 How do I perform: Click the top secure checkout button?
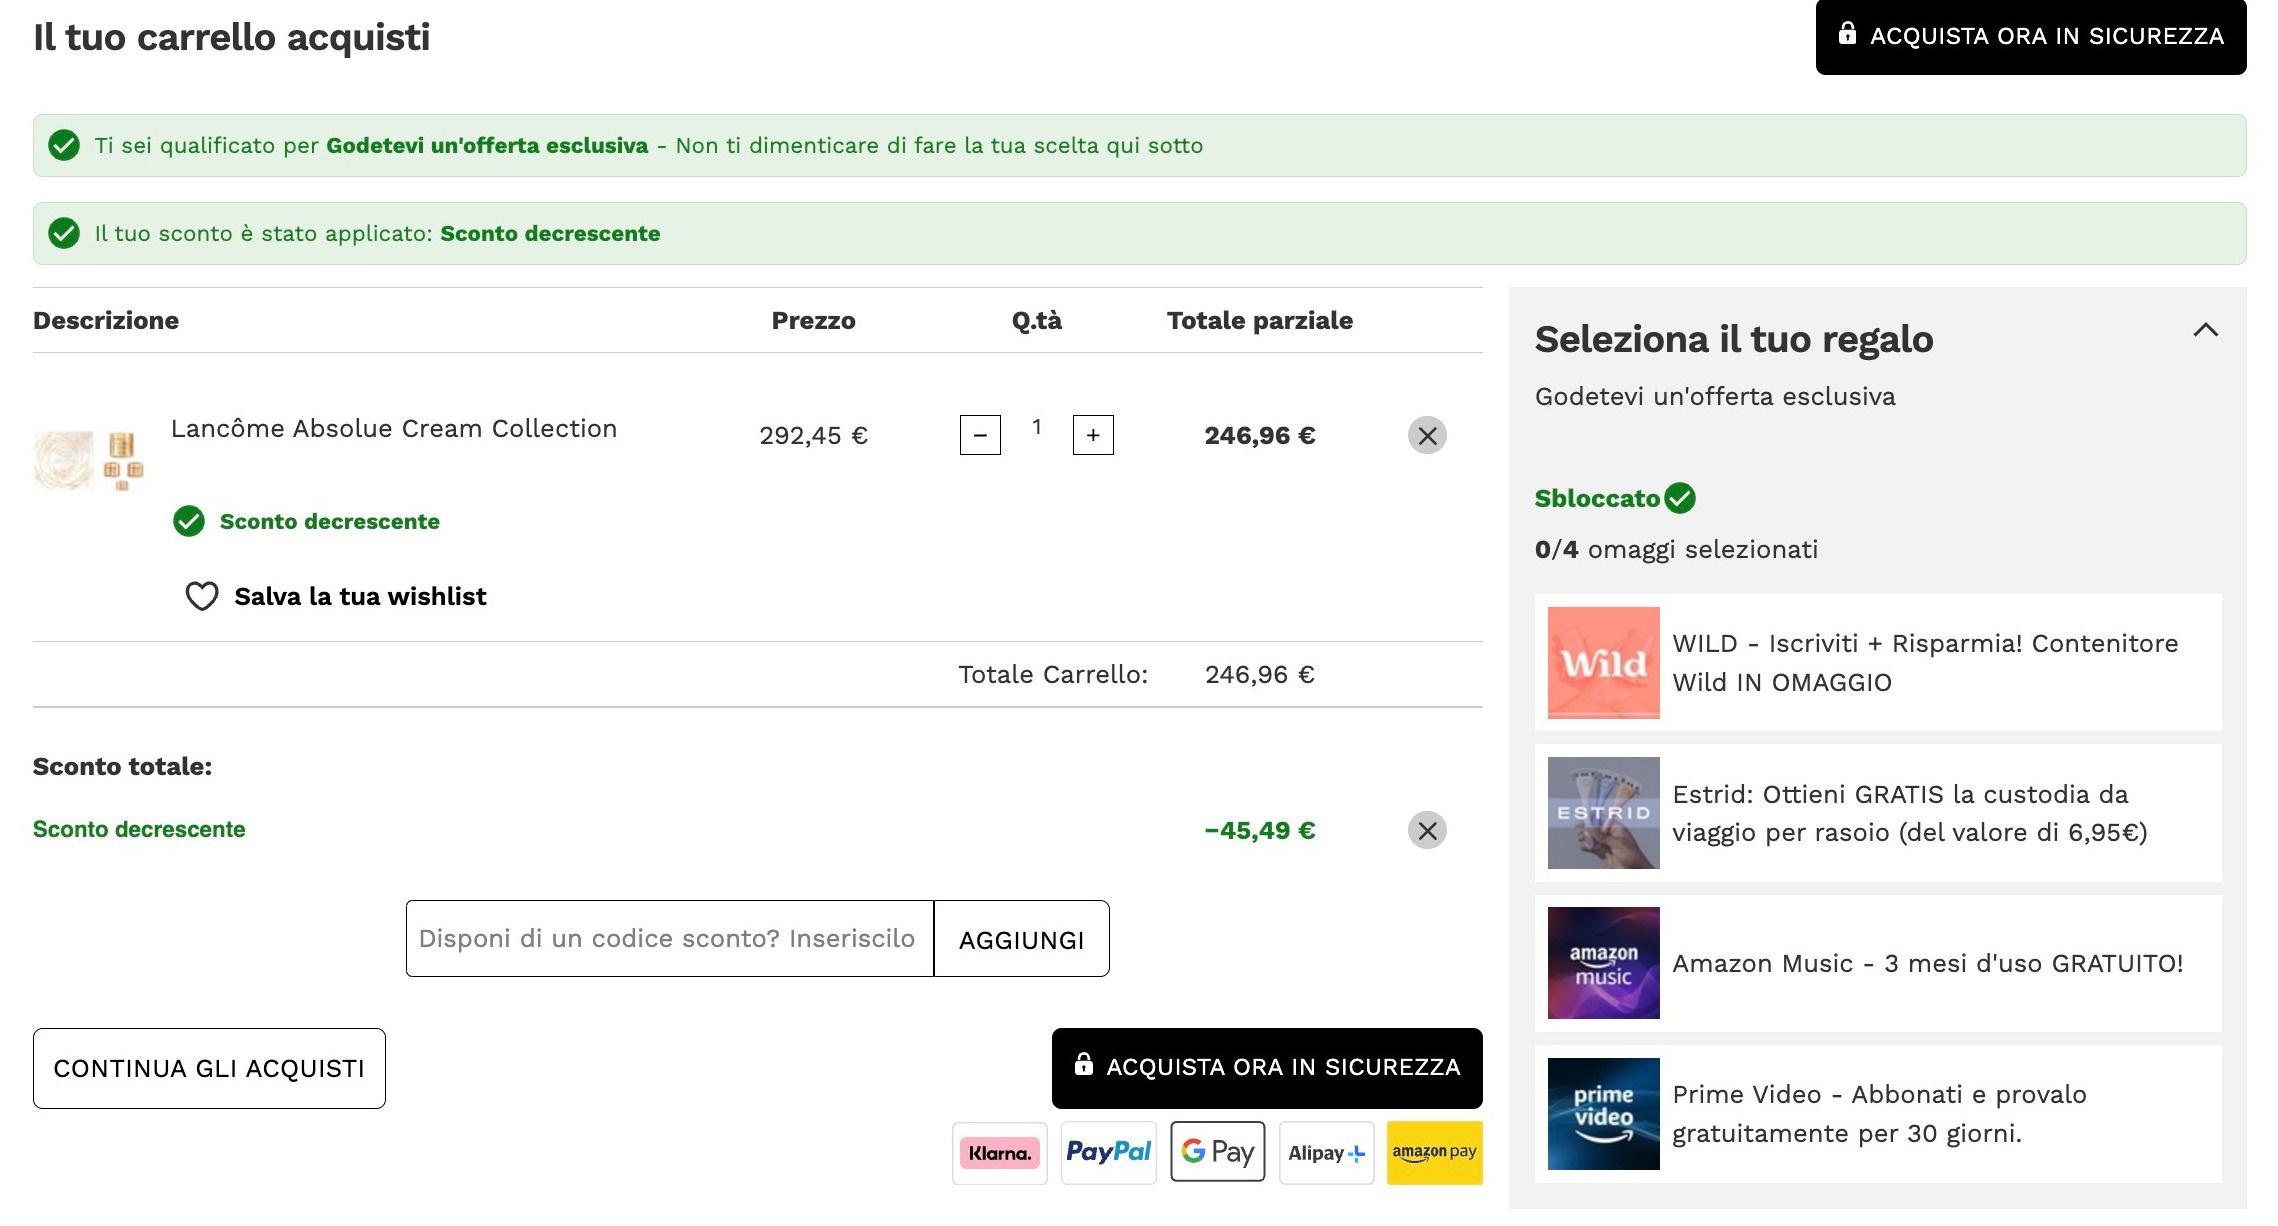point(2030,36)
